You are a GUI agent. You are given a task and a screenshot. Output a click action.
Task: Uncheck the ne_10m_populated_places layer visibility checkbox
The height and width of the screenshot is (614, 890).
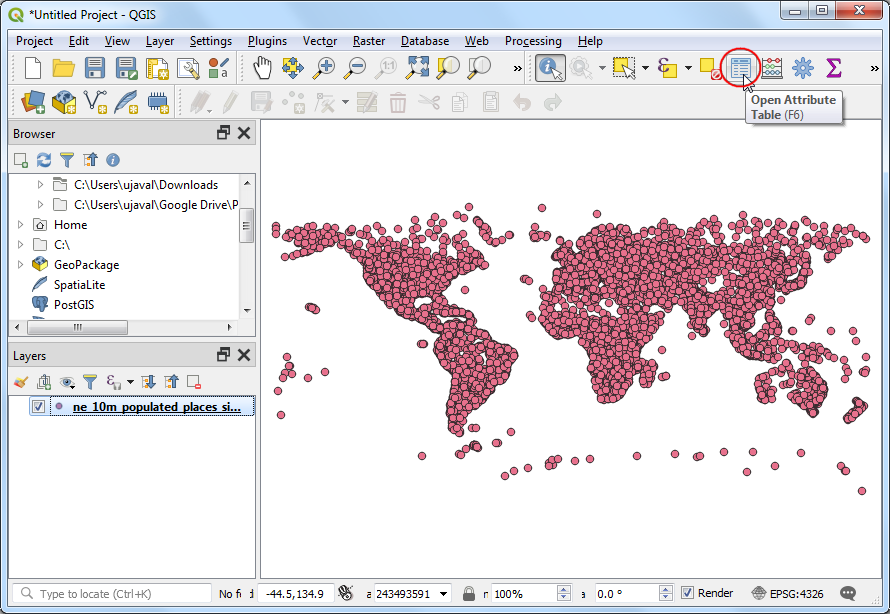38,407
